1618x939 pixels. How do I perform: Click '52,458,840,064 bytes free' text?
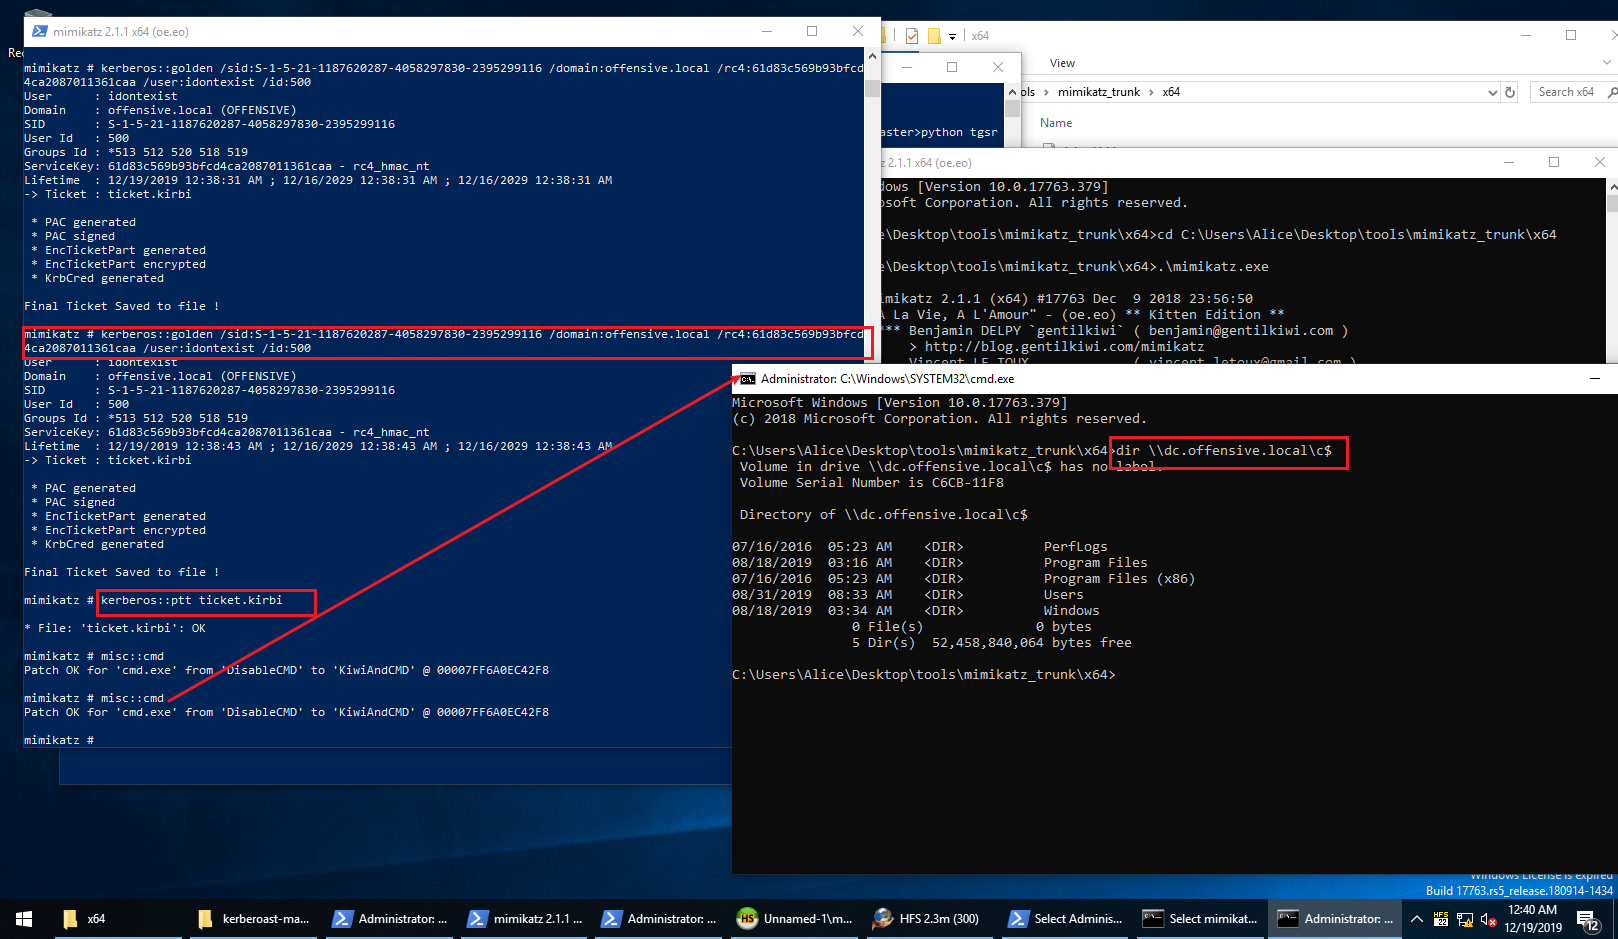pos(1032,643)
